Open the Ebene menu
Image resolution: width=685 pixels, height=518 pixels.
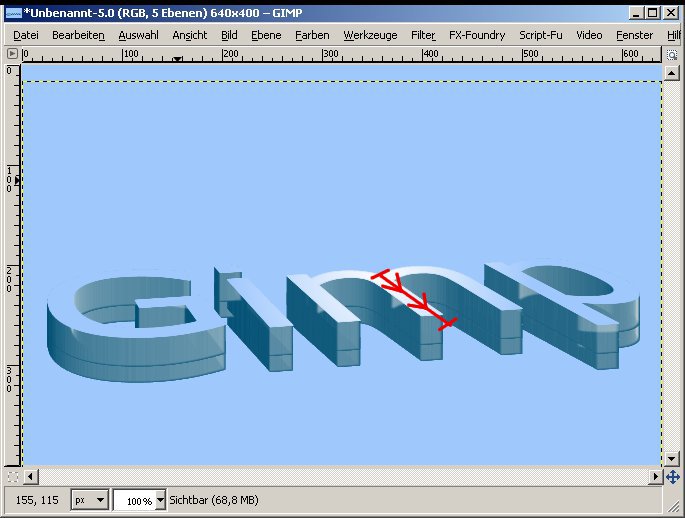pos(266,35)
